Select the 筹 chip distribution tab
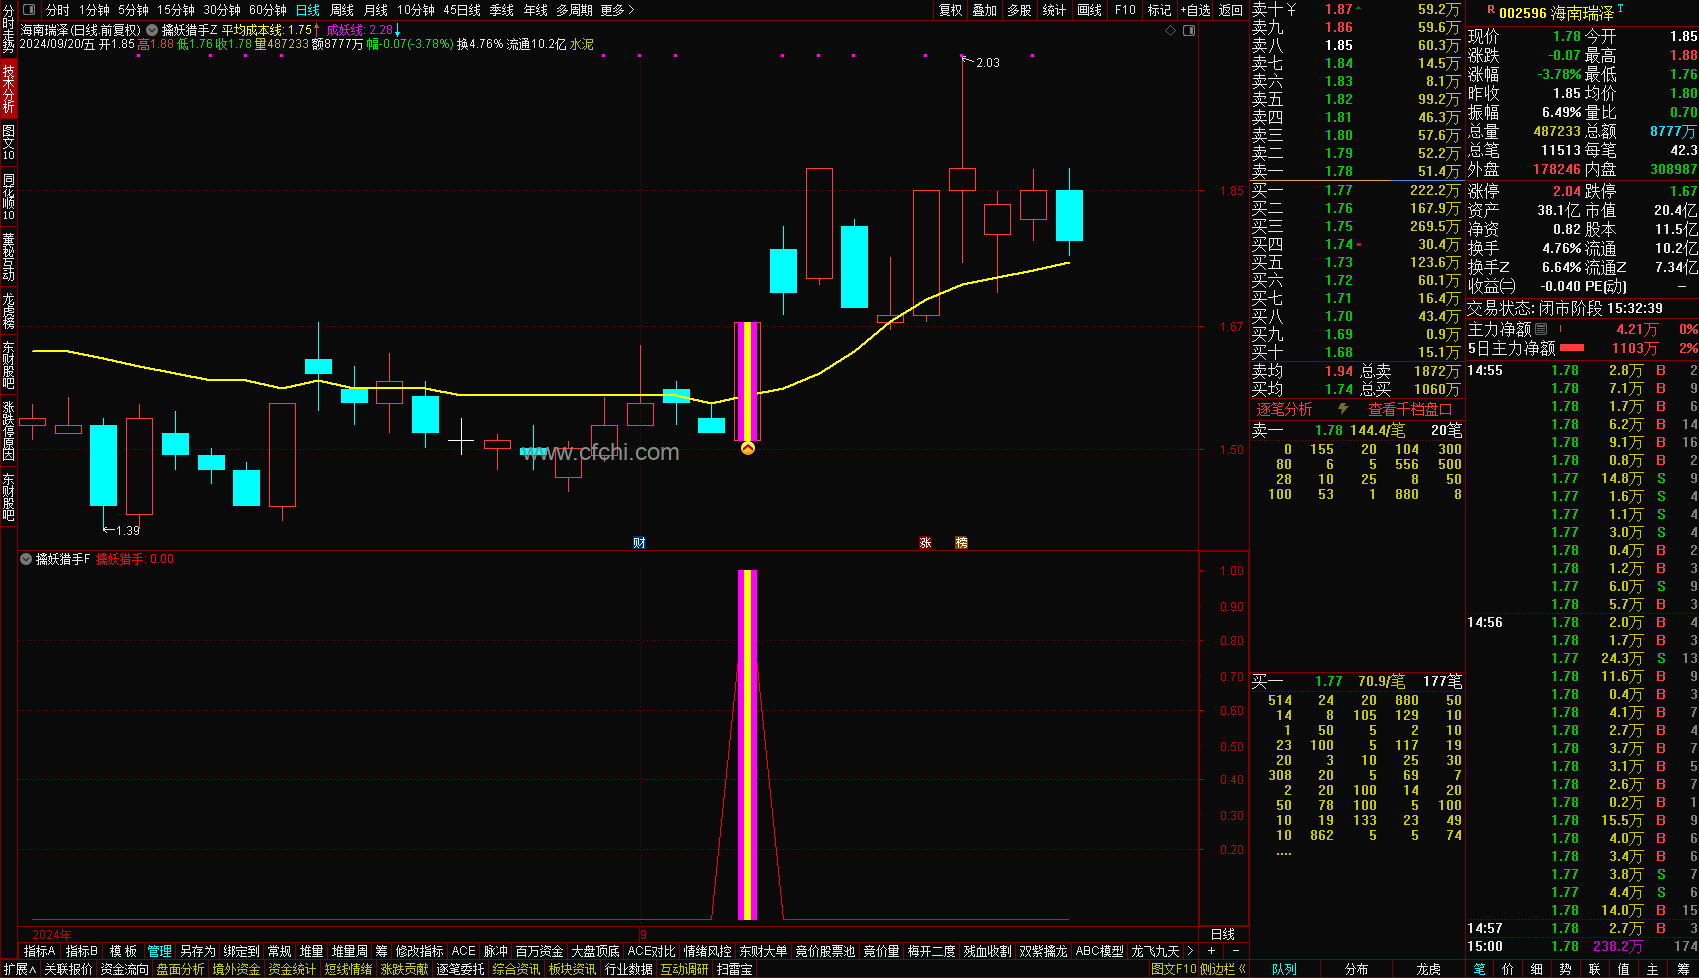 click(x=1683, y=969)
